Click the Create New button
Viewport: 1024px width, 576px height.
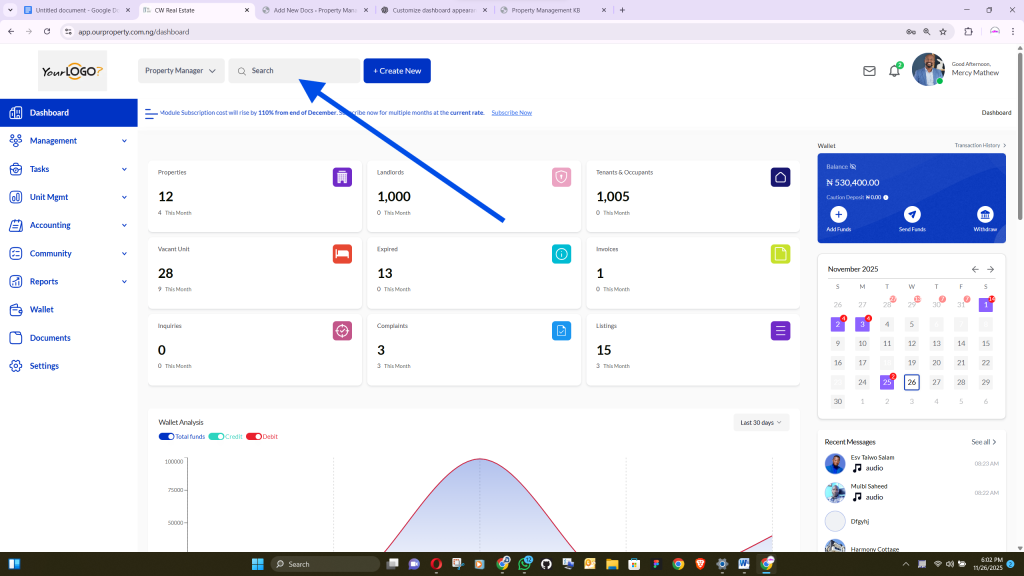tap(397, 71)
